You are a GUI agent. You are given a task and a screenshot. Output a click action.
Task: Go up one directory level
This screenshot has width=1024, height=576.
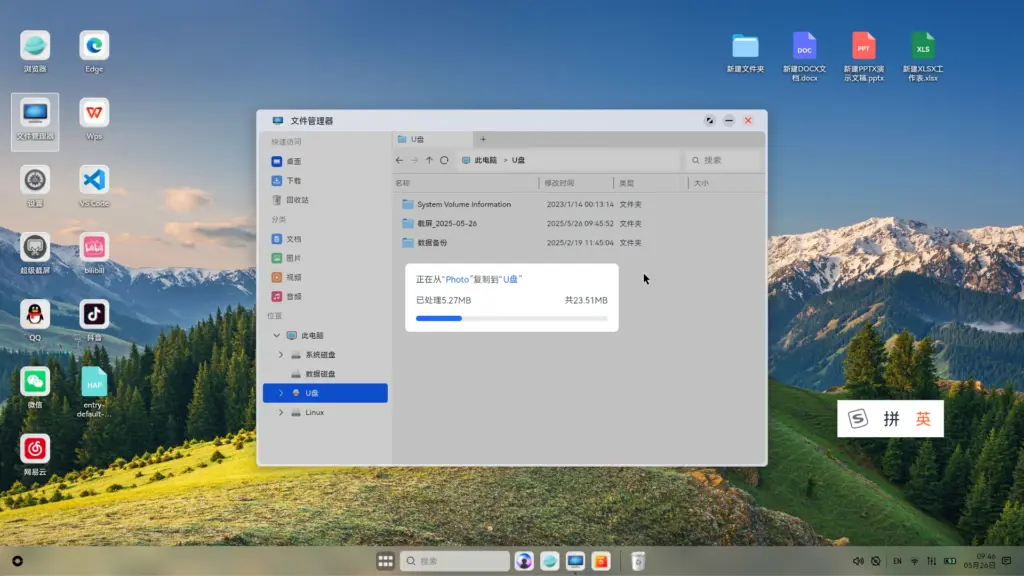[429, 160]
